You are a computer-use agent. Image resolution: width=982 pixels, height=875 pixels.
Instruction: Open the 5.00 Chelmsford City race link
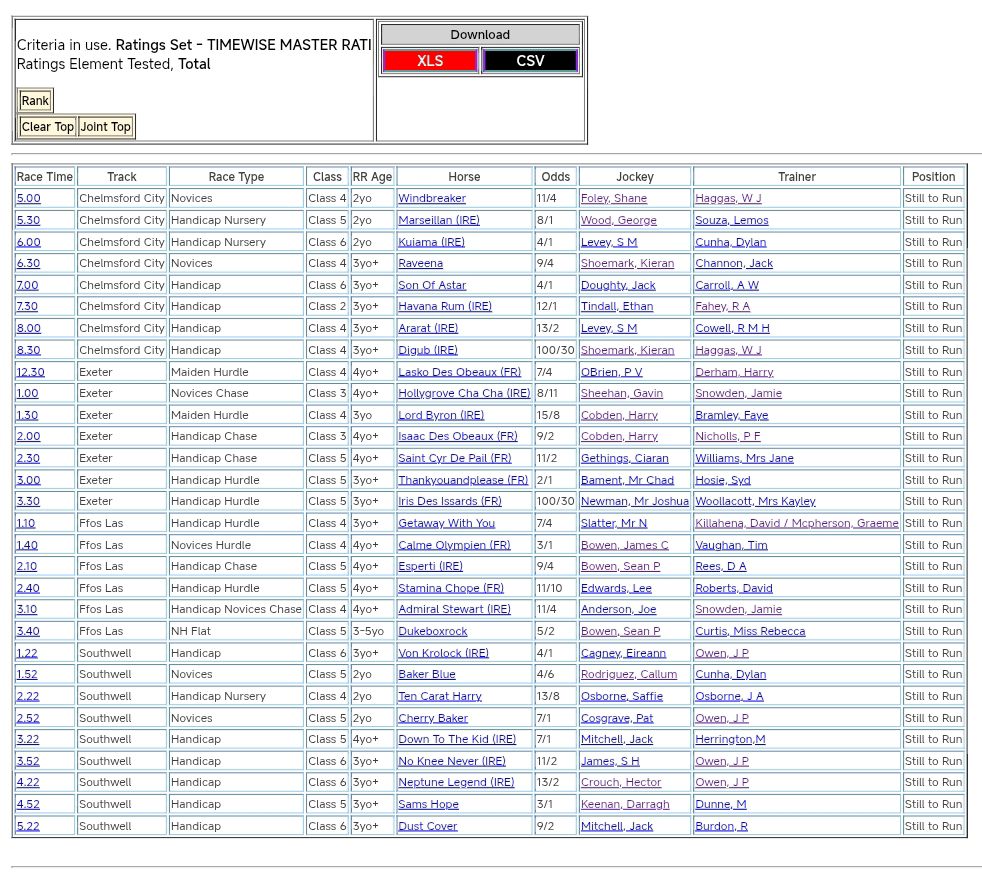[28, 199]
